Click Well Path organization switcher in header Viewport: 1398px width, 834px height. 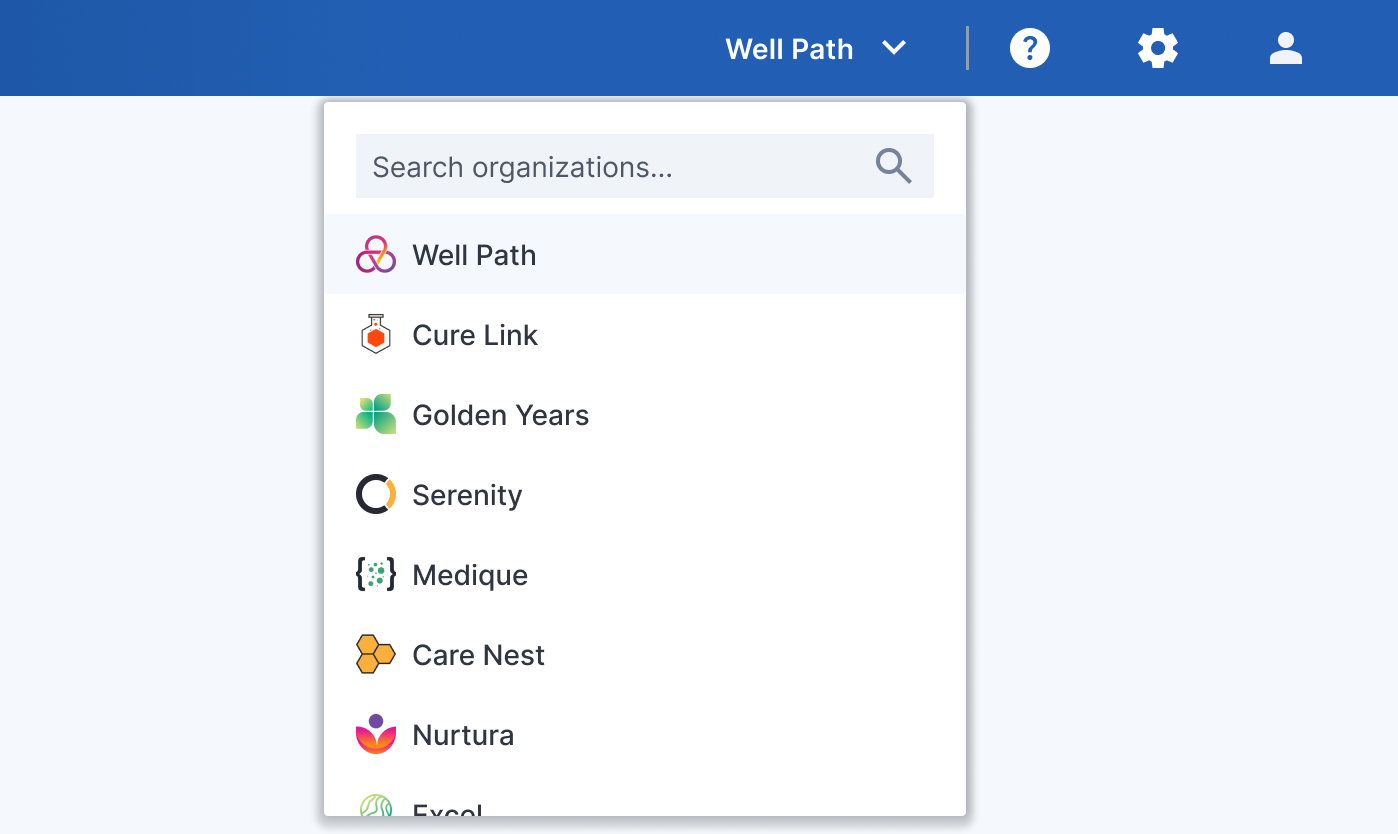(x=789, y=49)
